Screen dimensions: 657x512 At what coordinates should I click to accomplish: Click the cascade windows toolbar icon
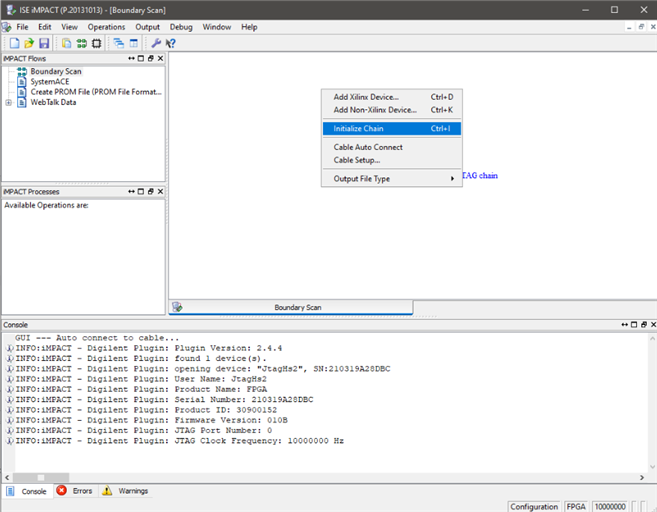pos(118,43)
